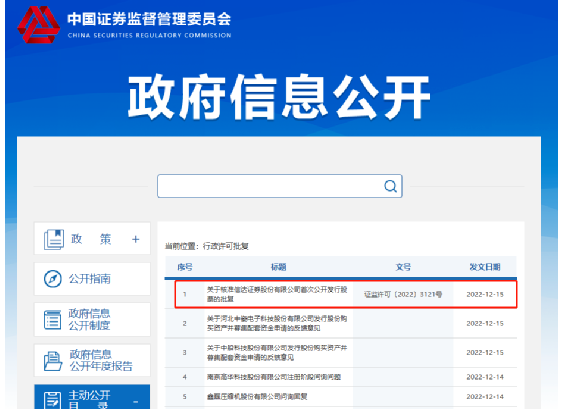Click the 标题 column header

278,267
